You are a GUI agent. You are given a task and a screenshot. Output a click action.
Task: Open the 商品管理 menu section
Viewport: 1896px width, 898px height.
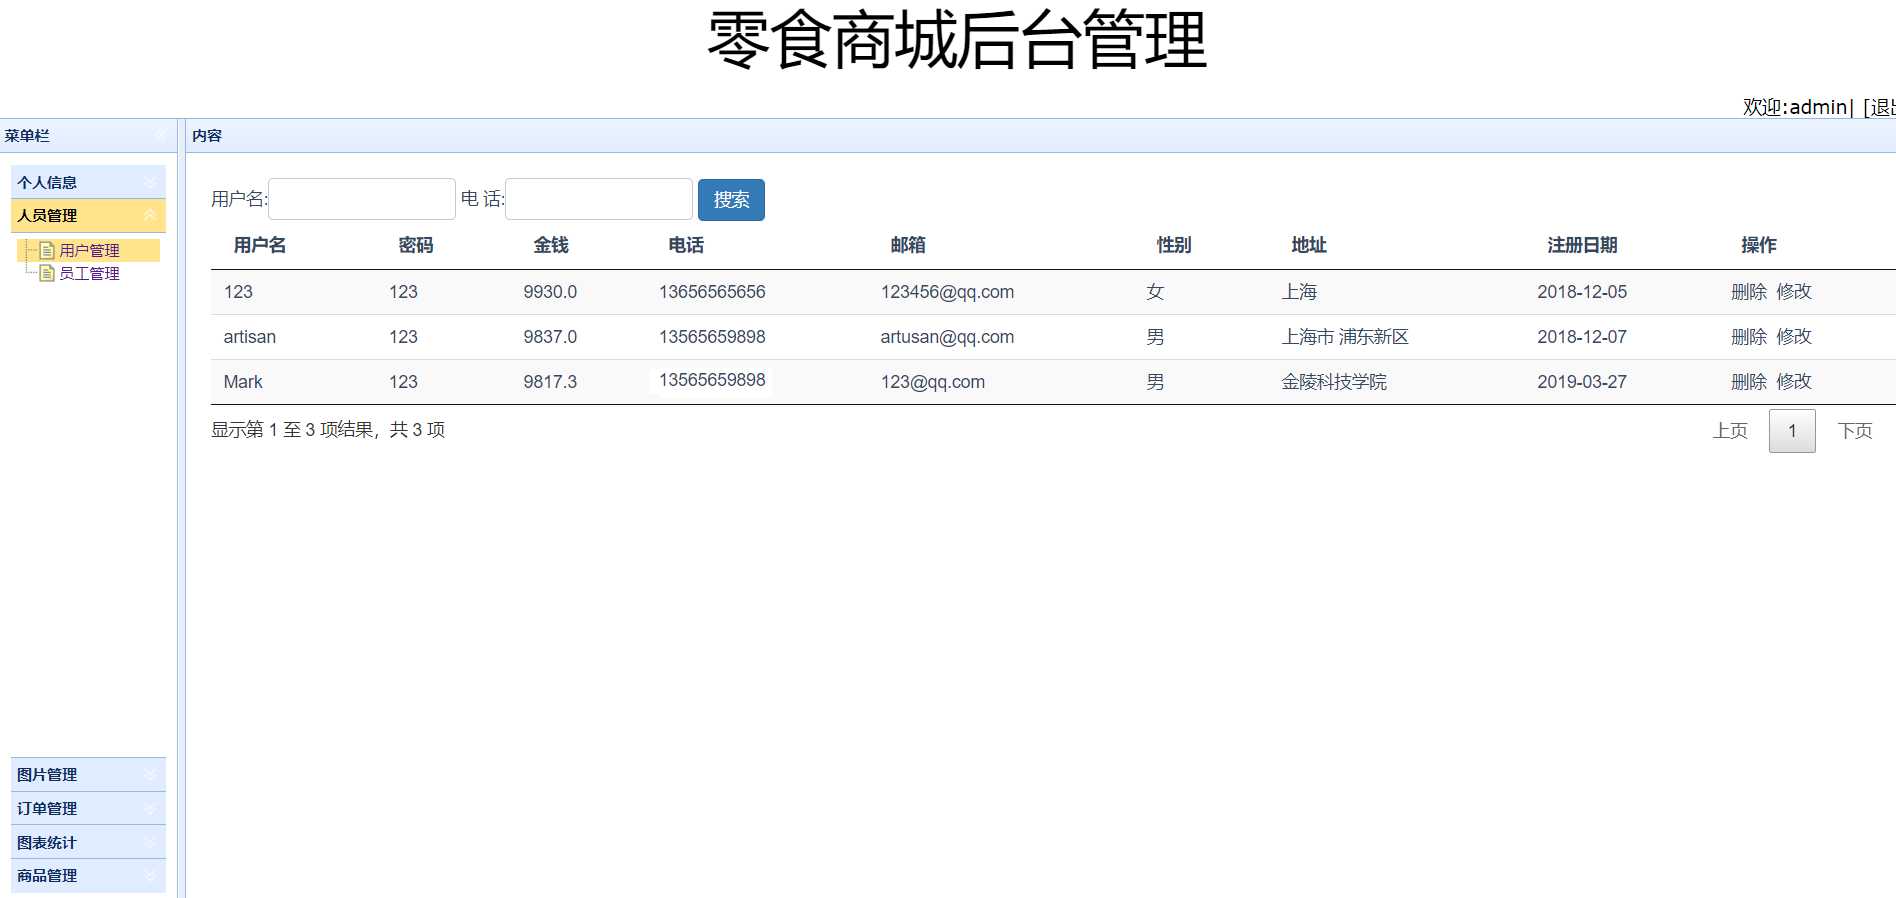click(x=88, y=875)
